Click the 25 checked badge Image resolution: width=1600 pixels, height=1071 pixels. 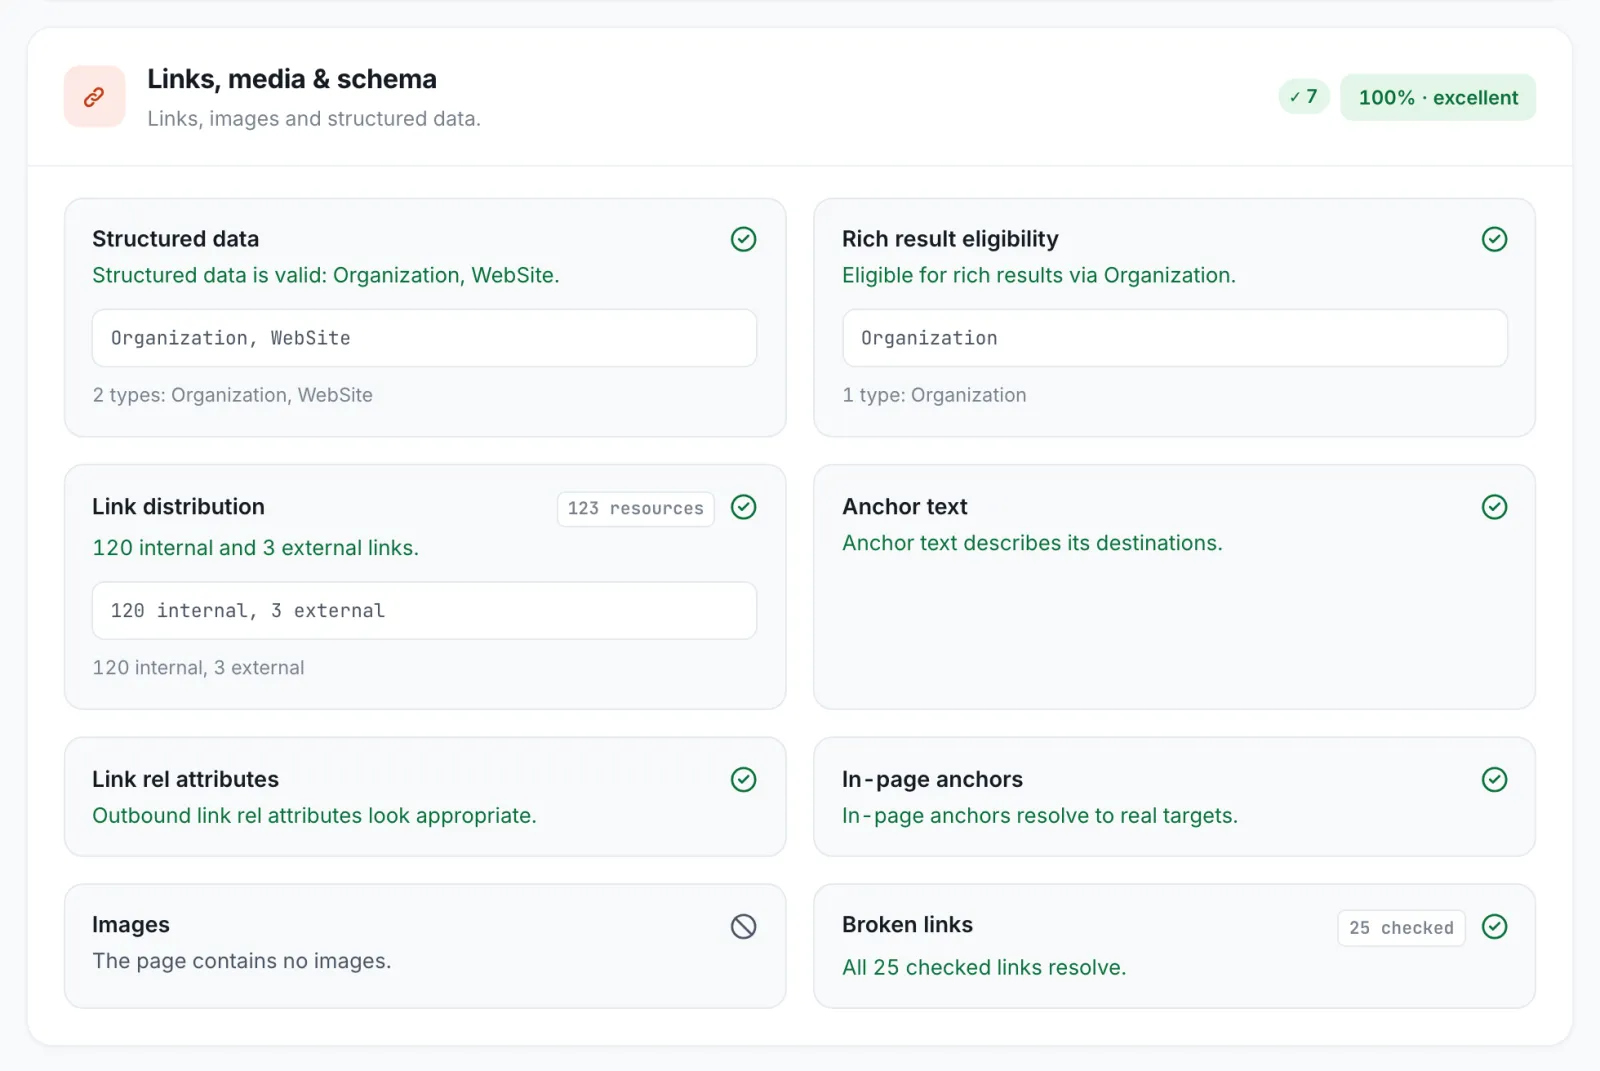click(x=1401, y=928)
